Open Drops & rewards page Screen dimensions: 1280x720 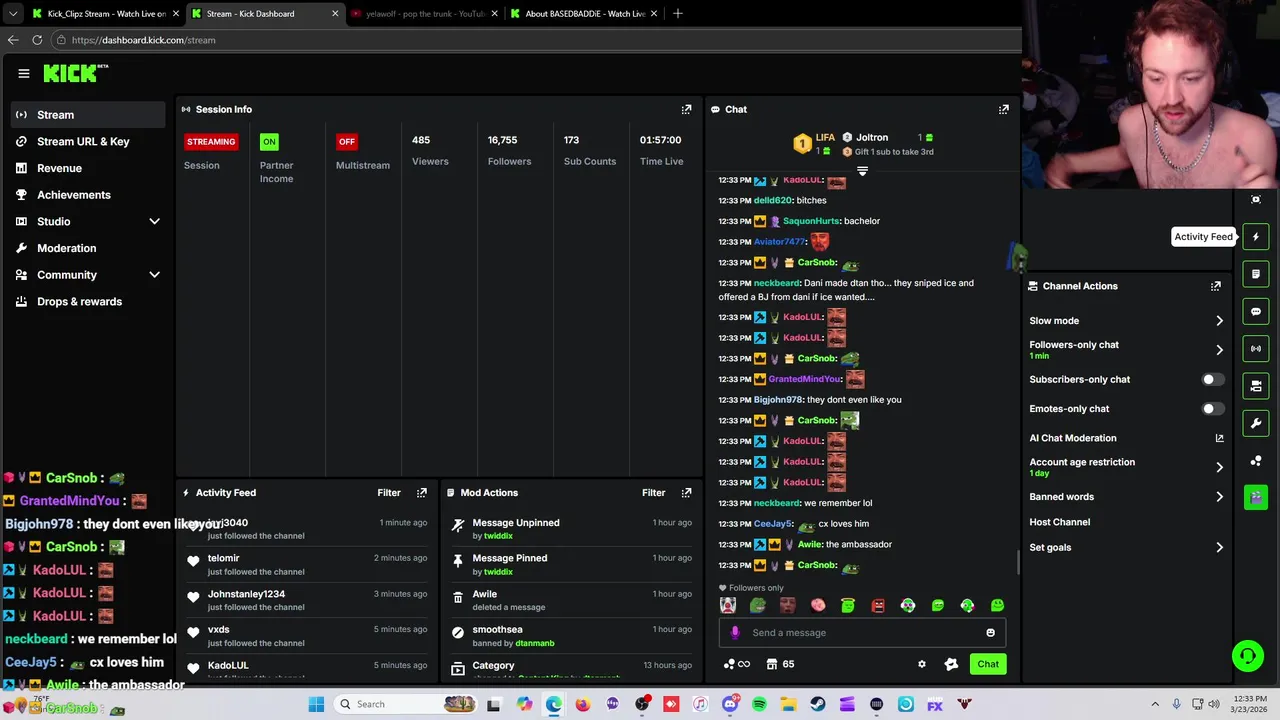88,302
